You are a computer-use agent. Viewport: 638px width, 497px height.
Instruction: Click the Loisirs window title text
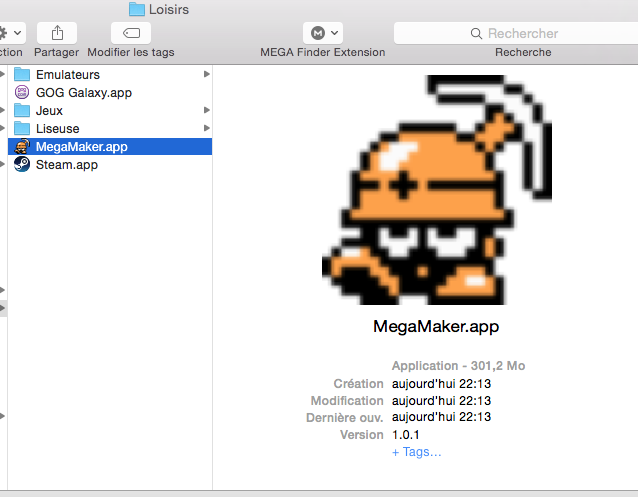tap(169, 9)
